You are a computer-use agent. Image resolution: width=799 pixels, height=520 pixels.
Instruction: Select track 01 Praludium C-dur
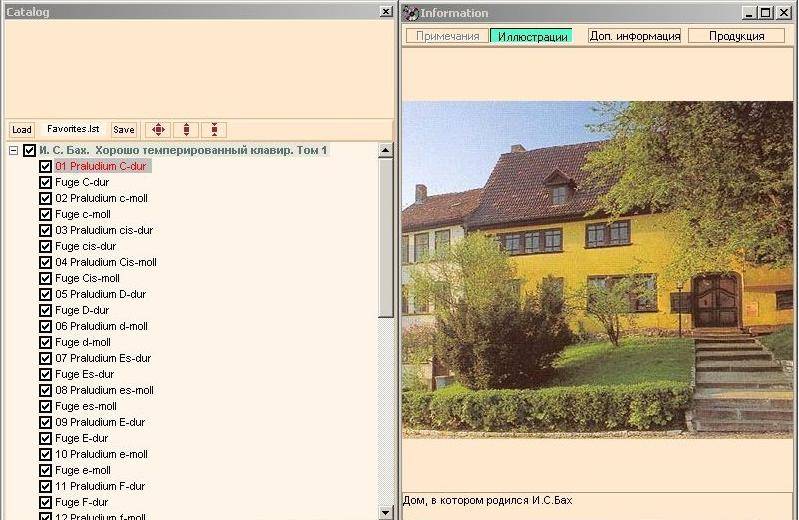[101, 166]
